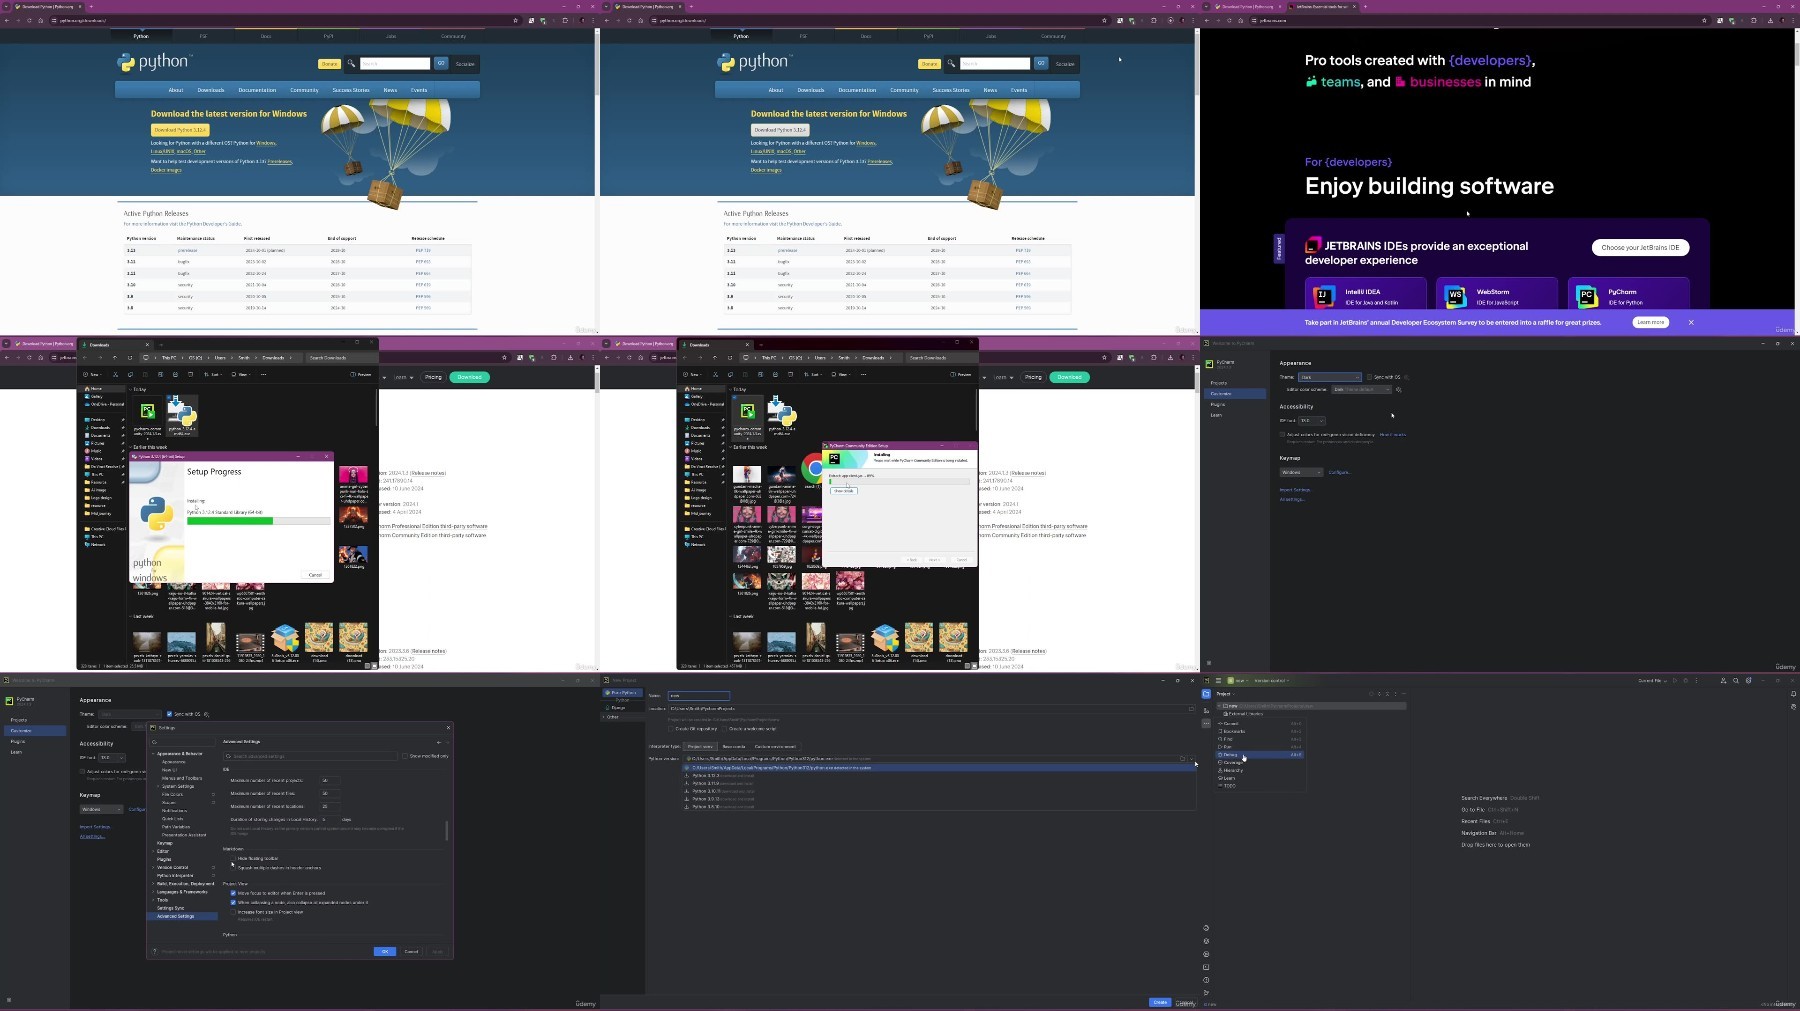Viewport: 1800px width, 1011px height.
Task: Uncheck Move focus to editor when Enter pressed
Action: tap(233, 893)
